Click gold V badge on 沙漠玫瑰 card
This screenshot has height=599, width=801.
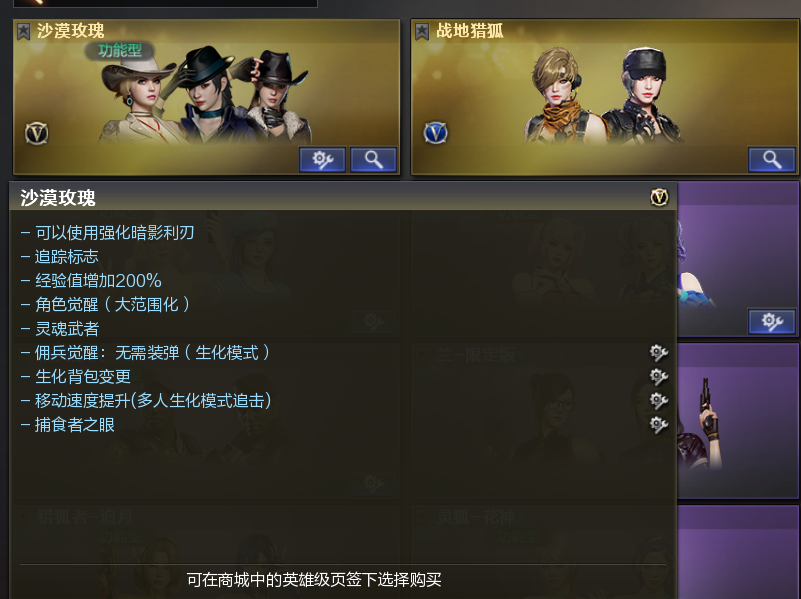(37, 133)
